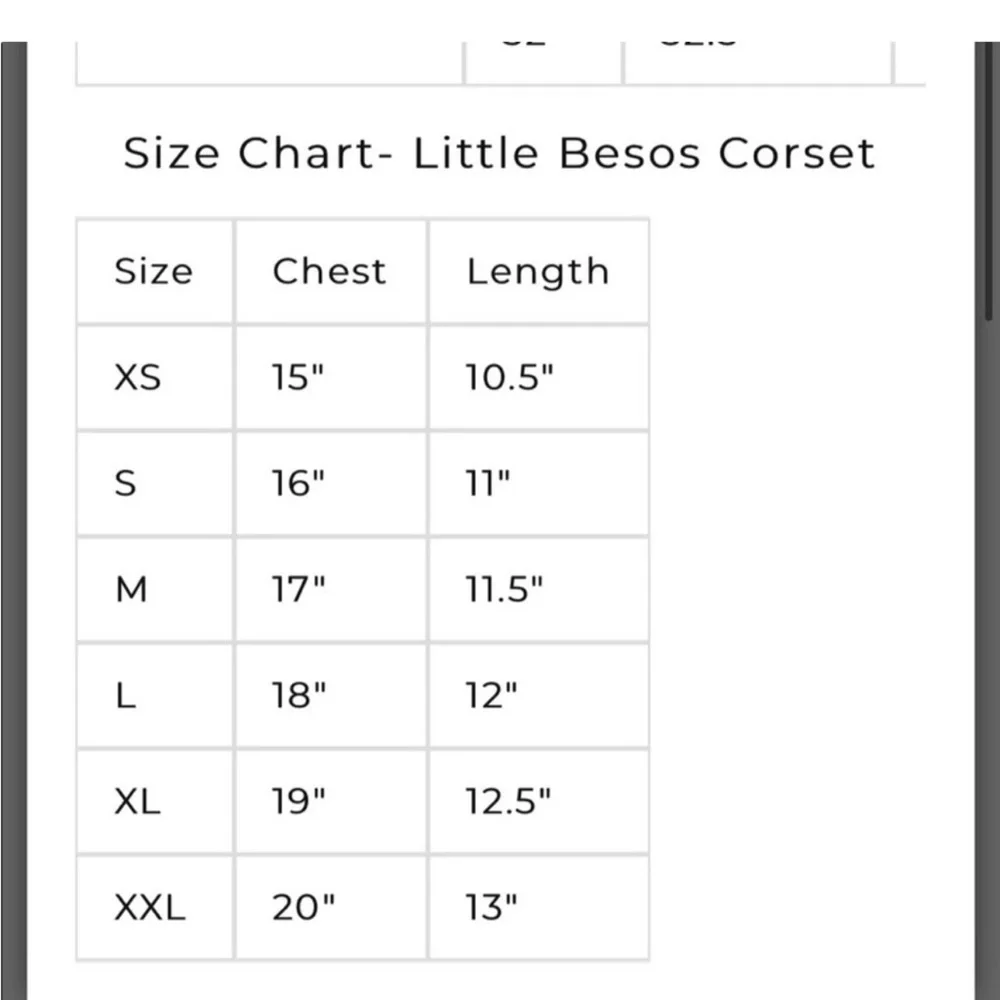Screen dimensions: 1000x1000
Task: Select the XS size cell
Action: coord(138,378)
